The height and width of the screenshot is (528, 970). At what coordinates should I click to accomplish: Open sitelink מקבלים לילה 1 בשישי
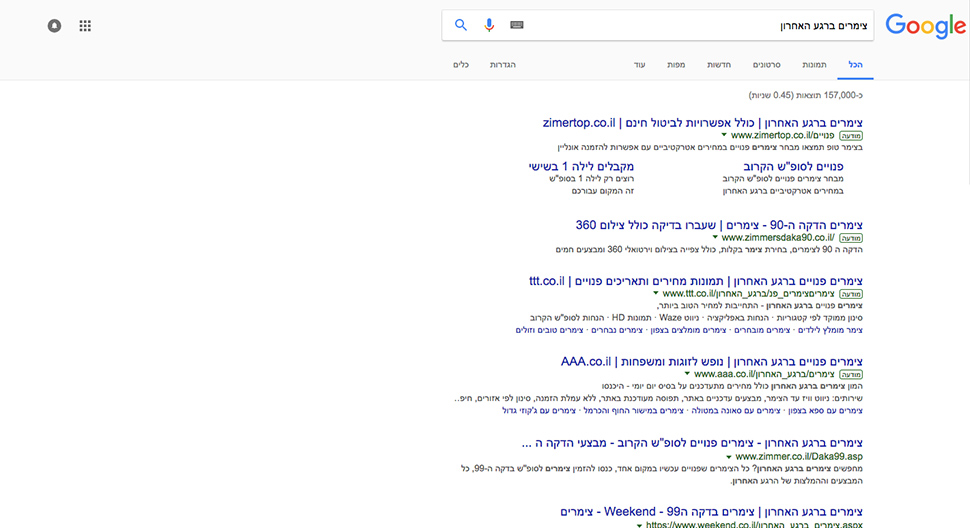click(581, 166)
